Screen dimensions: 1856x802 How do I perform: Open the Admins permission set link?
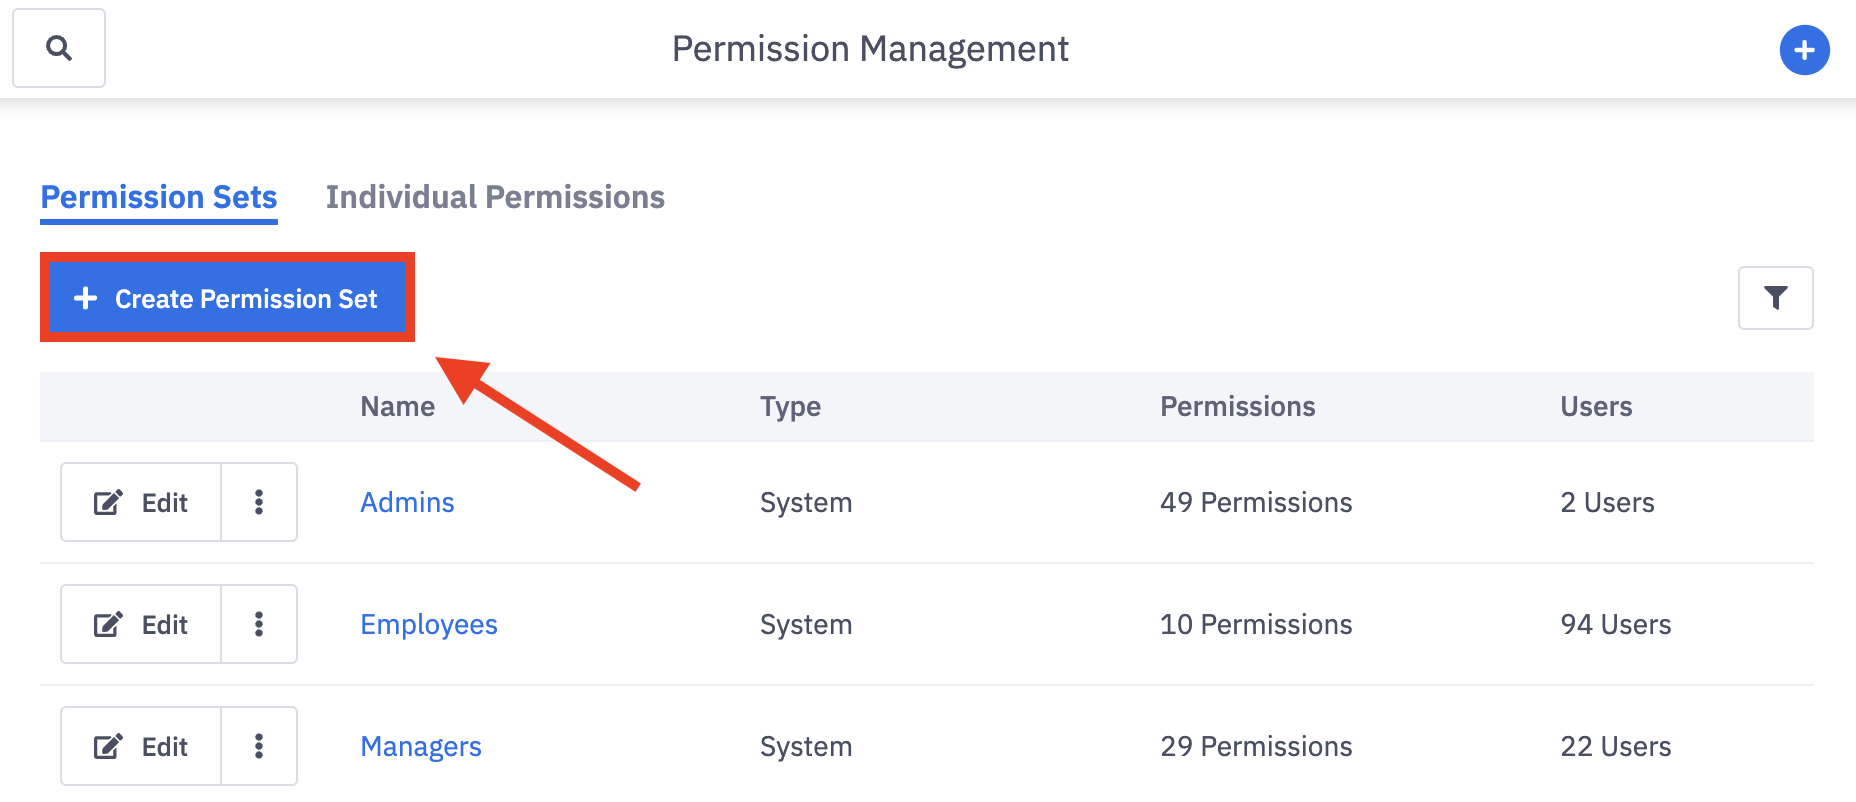(x=407, y=502)
